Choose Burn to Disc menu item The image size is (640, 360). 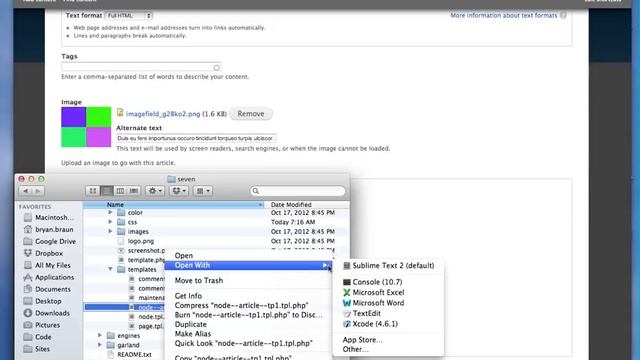[248, 315]
